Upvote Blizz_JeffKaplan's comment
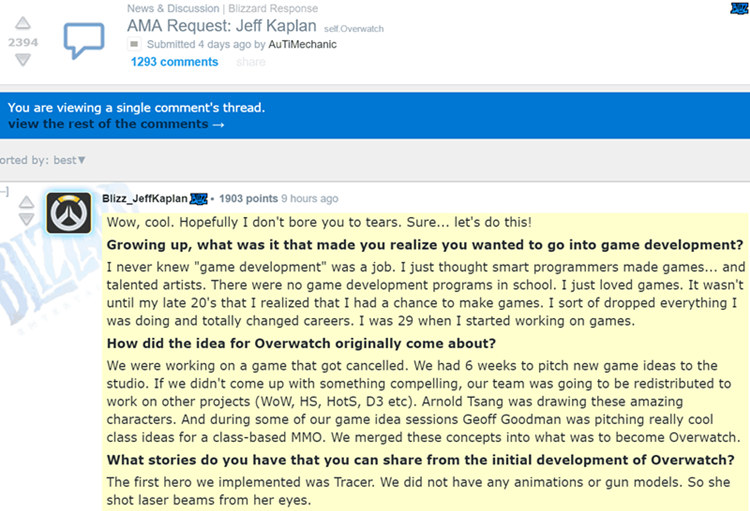Viewport: 750px width, 511px height. pos(26,202)
